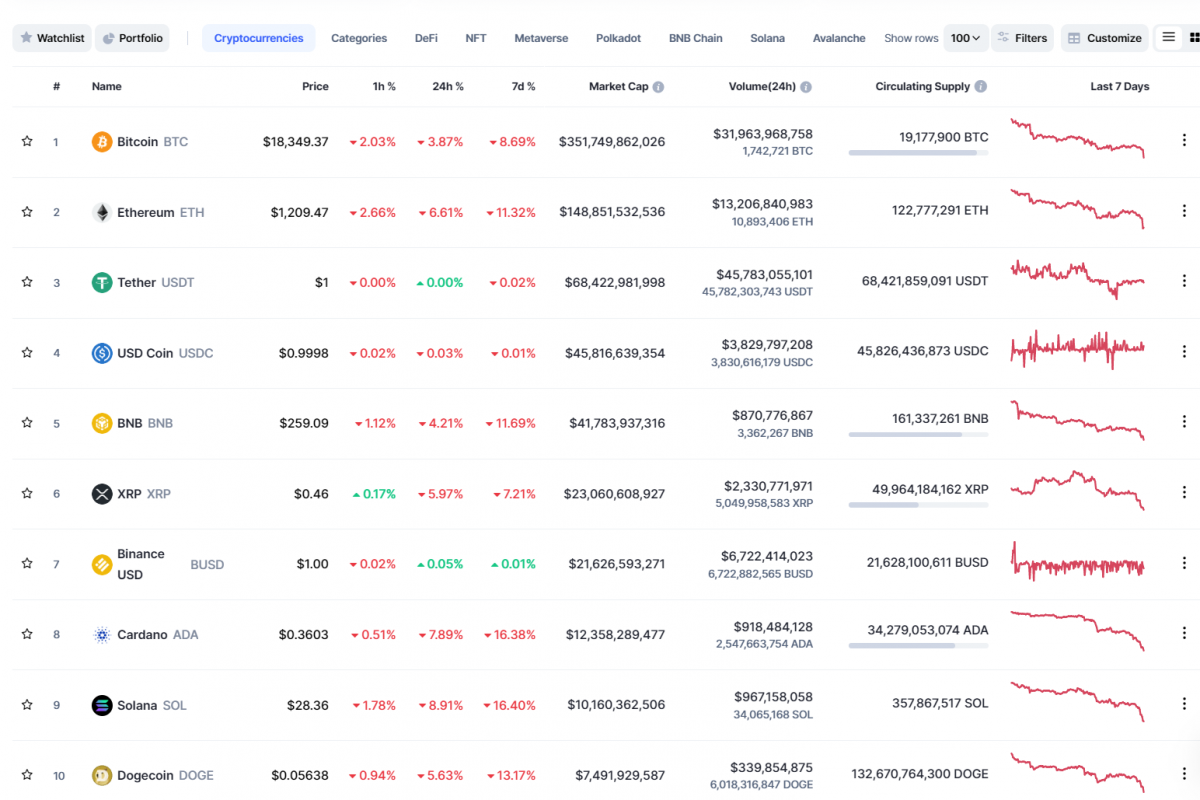Image resolution: width=1200 pixels, height=800 pixels.
Task: Switch to the Categories tab
Action: pyautogui.click(x=359, y=38)
